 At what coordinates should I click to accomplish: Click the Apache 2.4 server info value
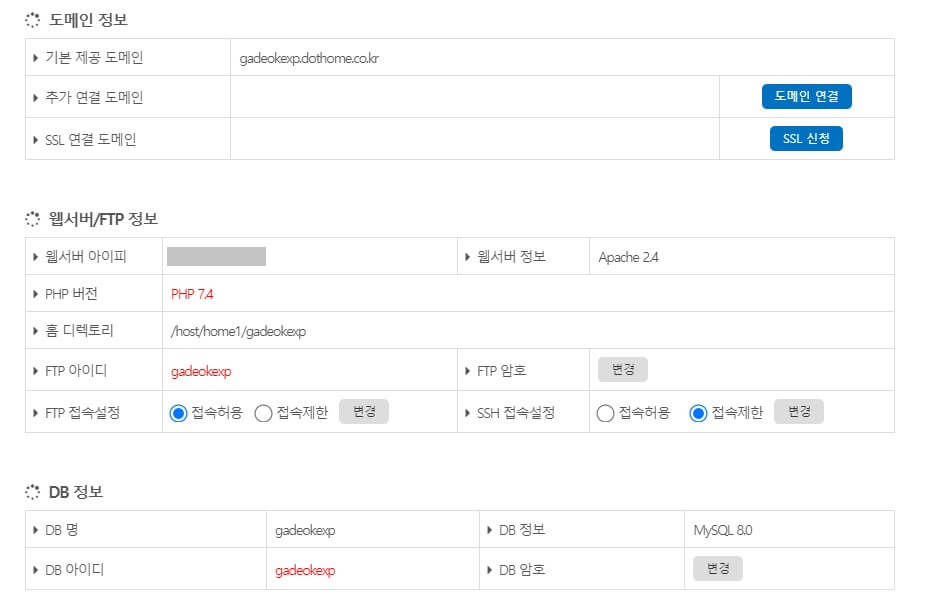(x=628, y=258)
